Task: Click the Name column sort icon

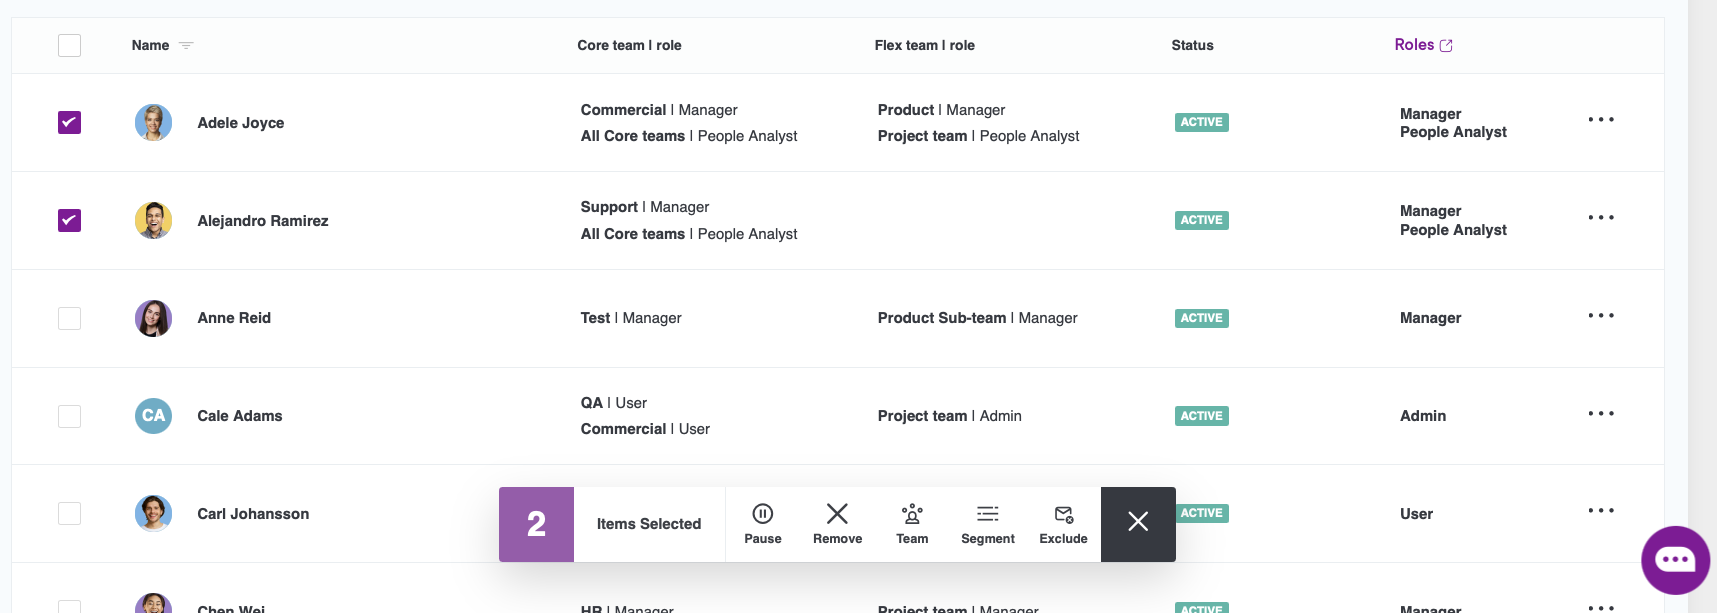Action: tap(186, 46)
